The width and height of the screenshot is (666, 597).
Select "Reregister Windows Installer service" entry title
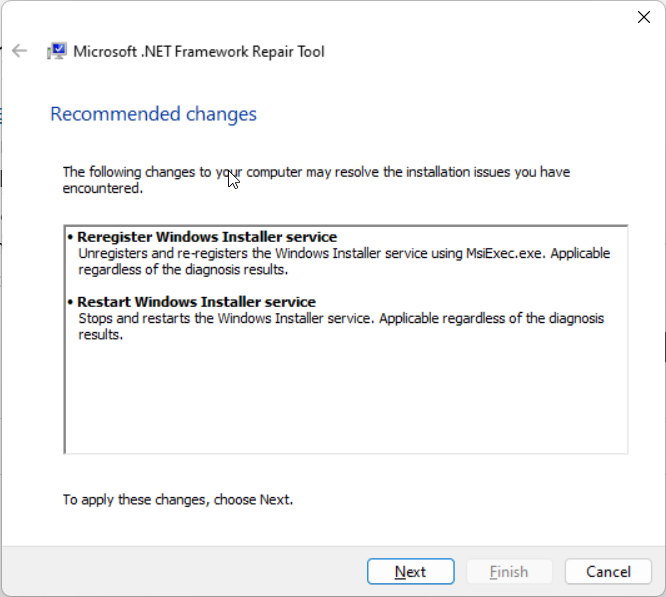click(207, 237)
